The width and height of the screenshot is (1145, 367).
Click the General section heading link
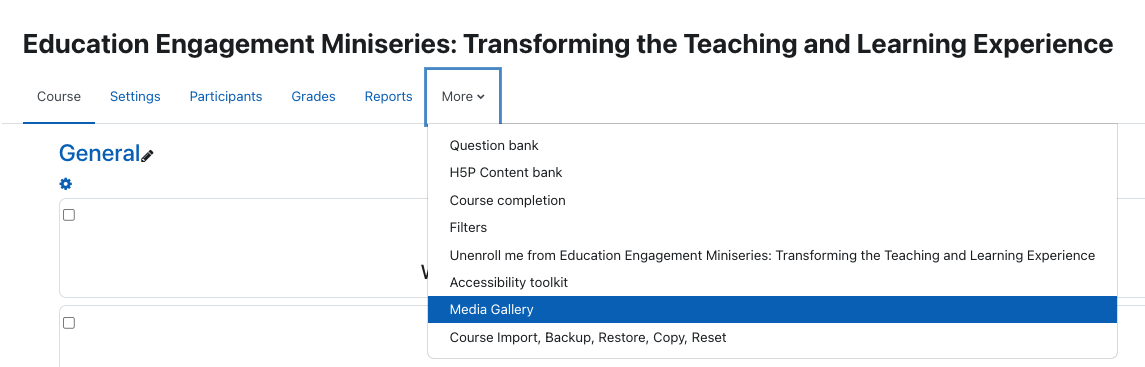[x=99, y=153]
